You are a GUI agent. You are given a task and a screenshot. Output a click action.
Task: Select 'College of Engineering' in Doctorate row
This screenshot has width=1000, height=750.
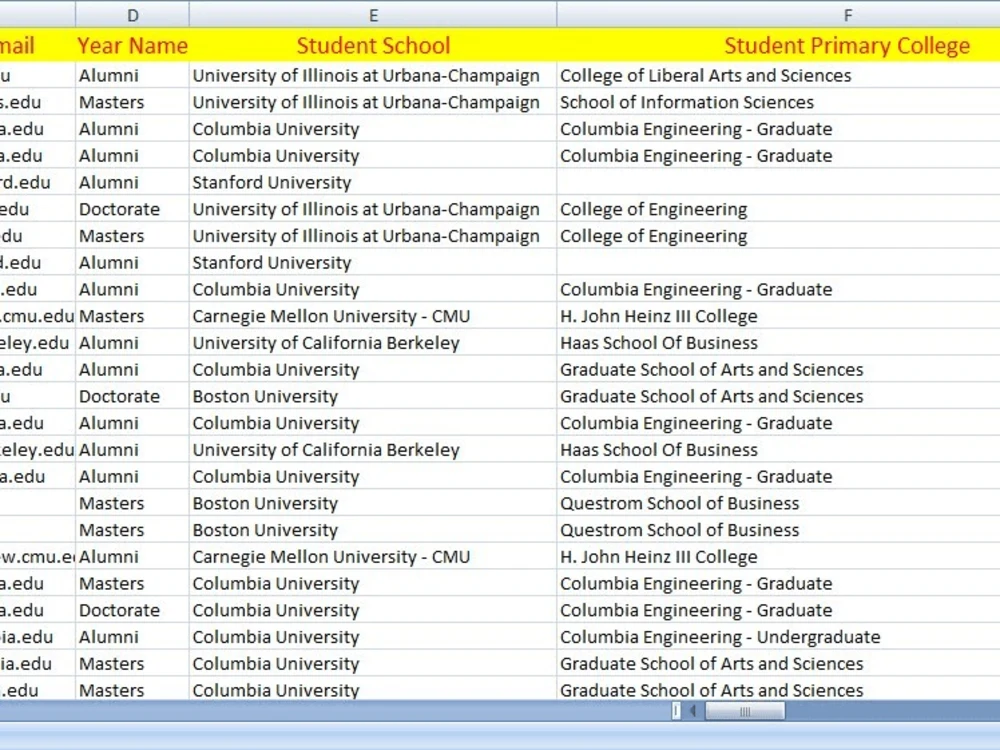point(778,209)
